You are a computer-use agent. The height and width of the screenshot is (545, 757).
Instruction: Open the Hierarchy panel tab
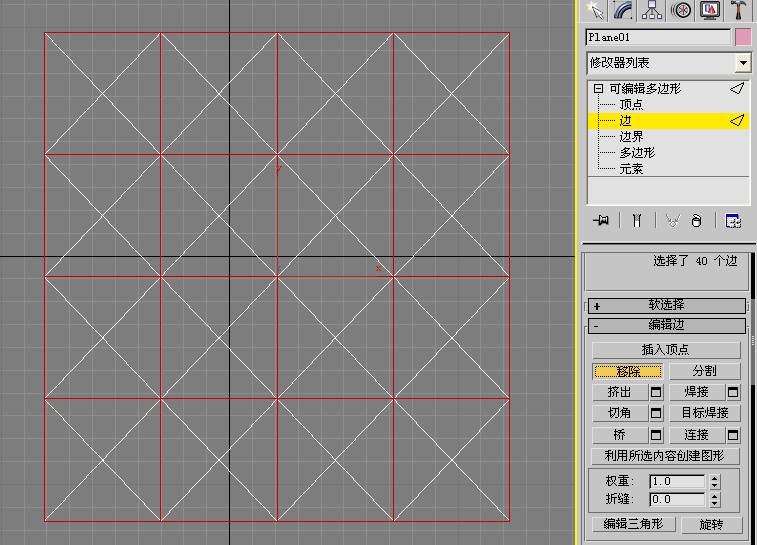click(x=652, y=10)
